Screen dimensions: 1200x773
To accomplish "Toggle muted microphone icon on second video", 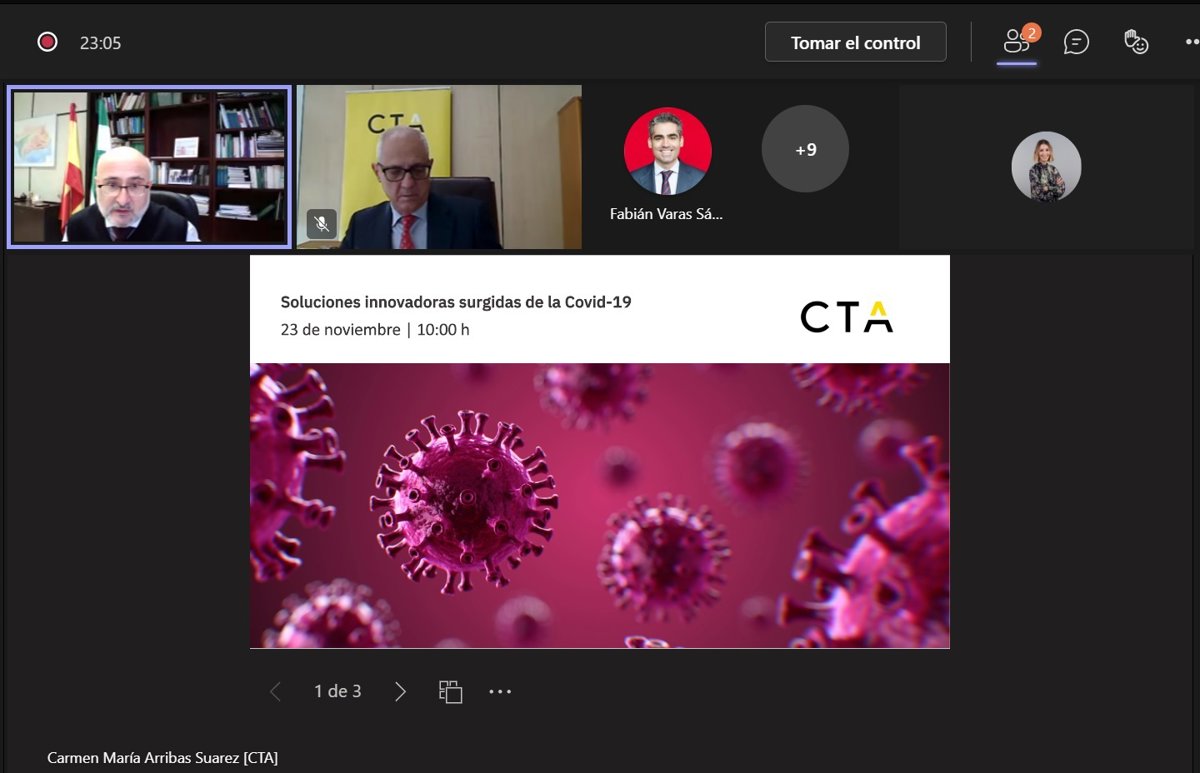I will click(321, 224).
